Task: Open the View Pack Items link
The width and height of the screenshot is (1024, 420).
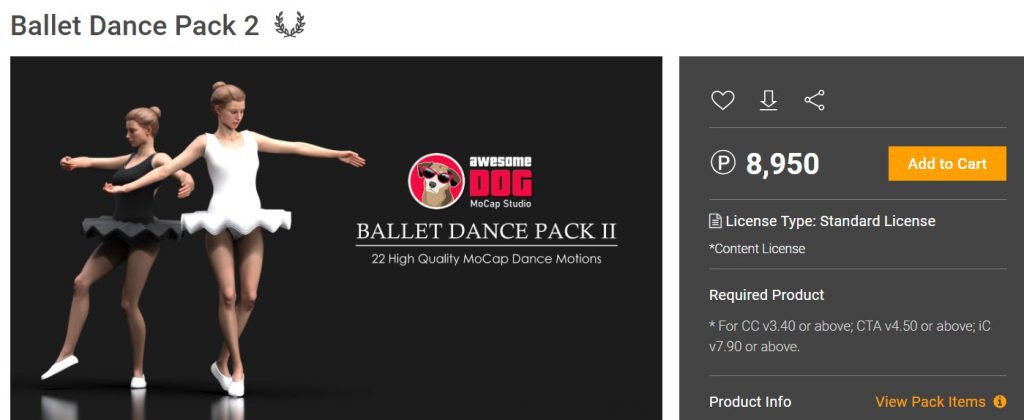Action: coord(930,401)
